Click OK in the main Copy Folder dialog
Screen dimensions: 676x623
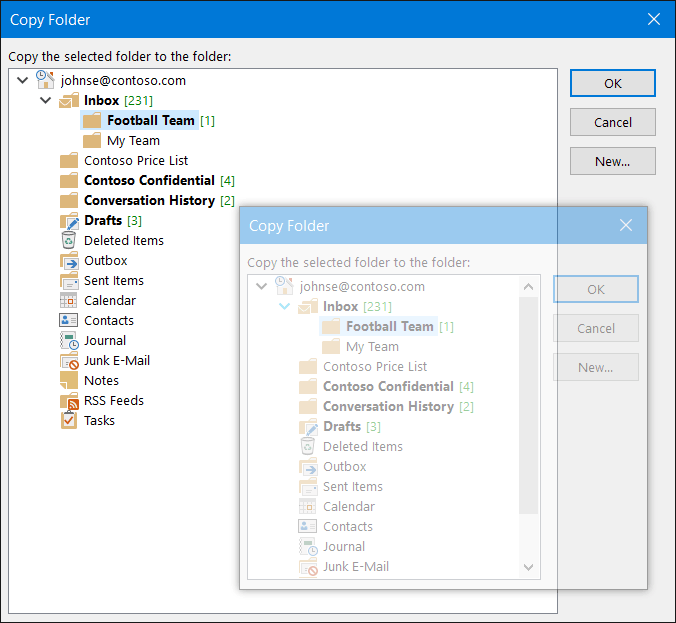613,83
